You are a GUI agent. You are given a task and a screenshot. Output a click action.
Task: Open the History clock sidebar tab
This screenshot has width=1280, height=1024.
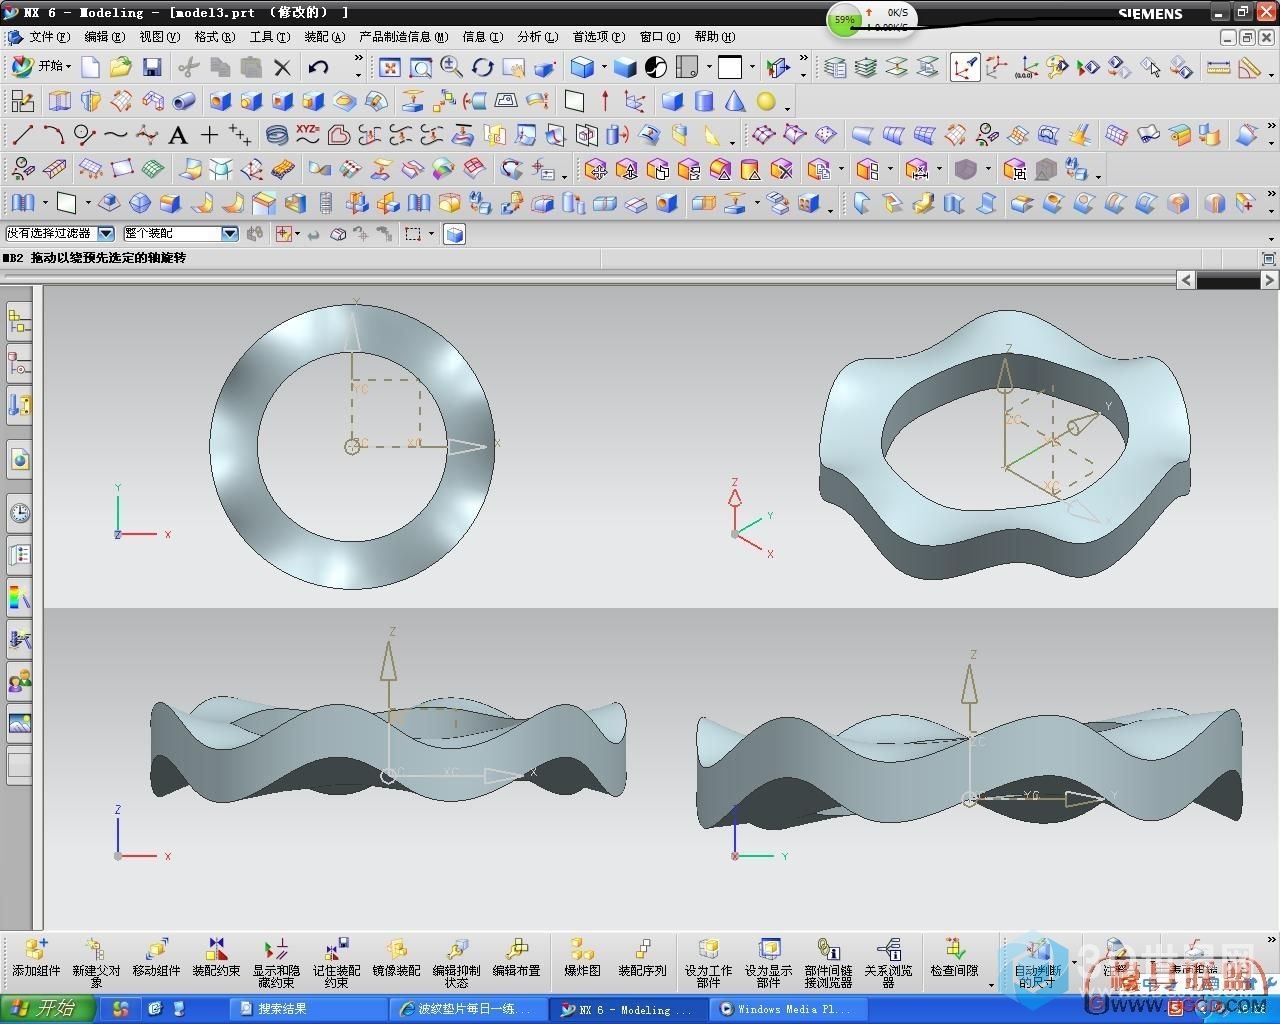pos(19,514)
